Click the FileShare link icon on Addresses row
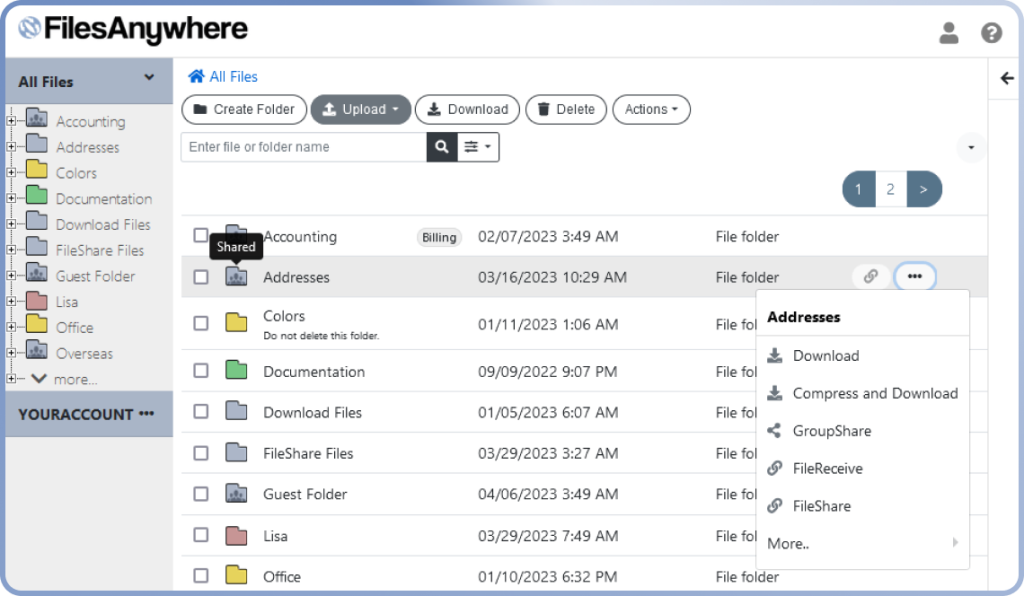This screenshot has height=596, width=1024. click(x=869, y=276)
